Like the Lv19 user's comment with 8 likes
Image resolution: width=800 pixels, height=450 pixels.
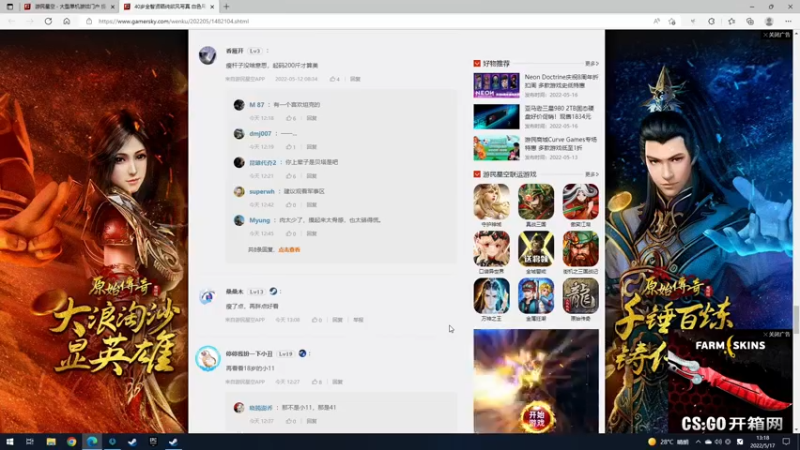tap(317, 382)
